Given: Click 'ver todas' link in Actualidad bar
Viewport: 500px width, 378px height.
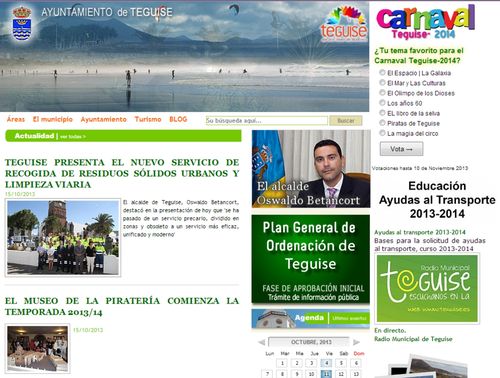Looking at the screenshot, I should pos(73,136).
